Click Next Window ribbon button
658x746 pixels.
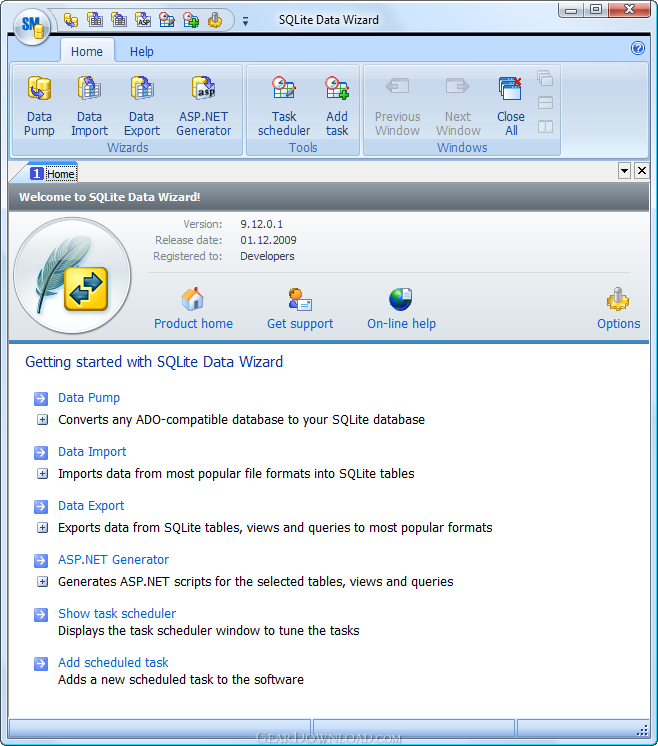tap(458, 107)
